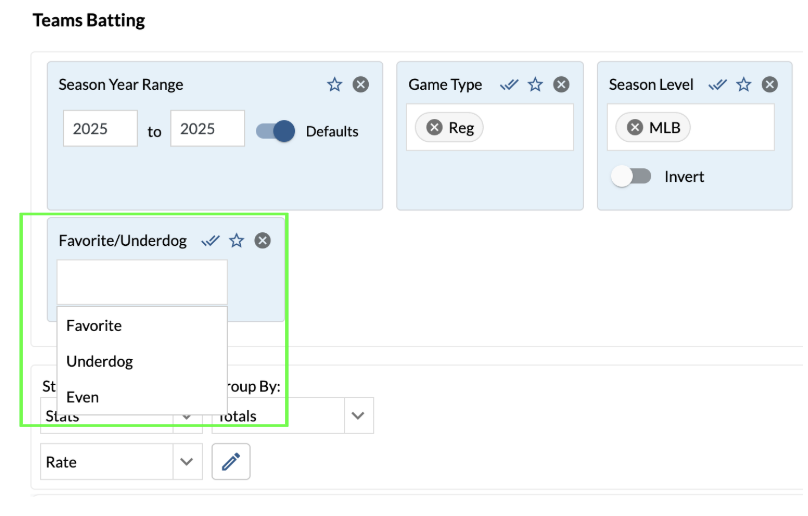Viewport: 808px width, 516px height.
Task: Click Favorite/Underdog double-check select all icon
Action: tap(211, 240)
